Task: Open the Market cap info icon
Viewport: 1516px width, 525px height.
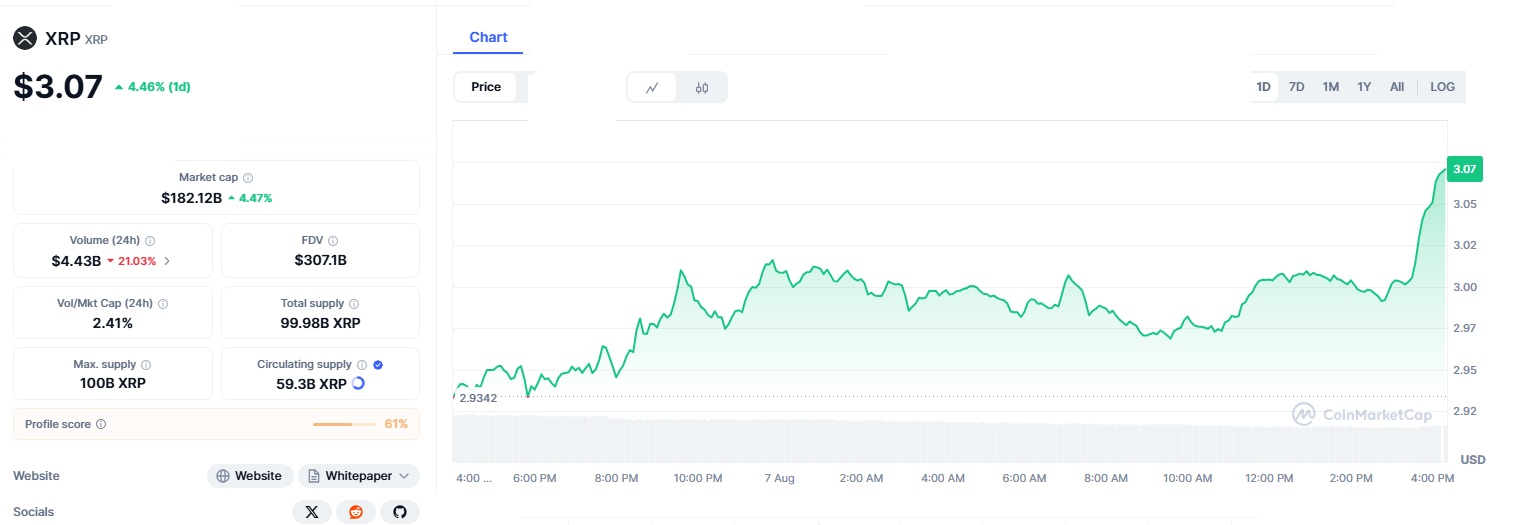Action: [x=248, y=177]
